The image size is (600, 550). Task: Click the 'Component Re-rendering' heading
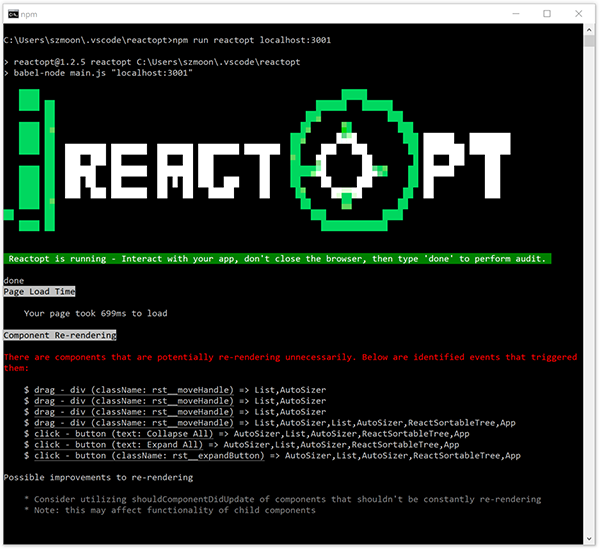click(60, 335)
